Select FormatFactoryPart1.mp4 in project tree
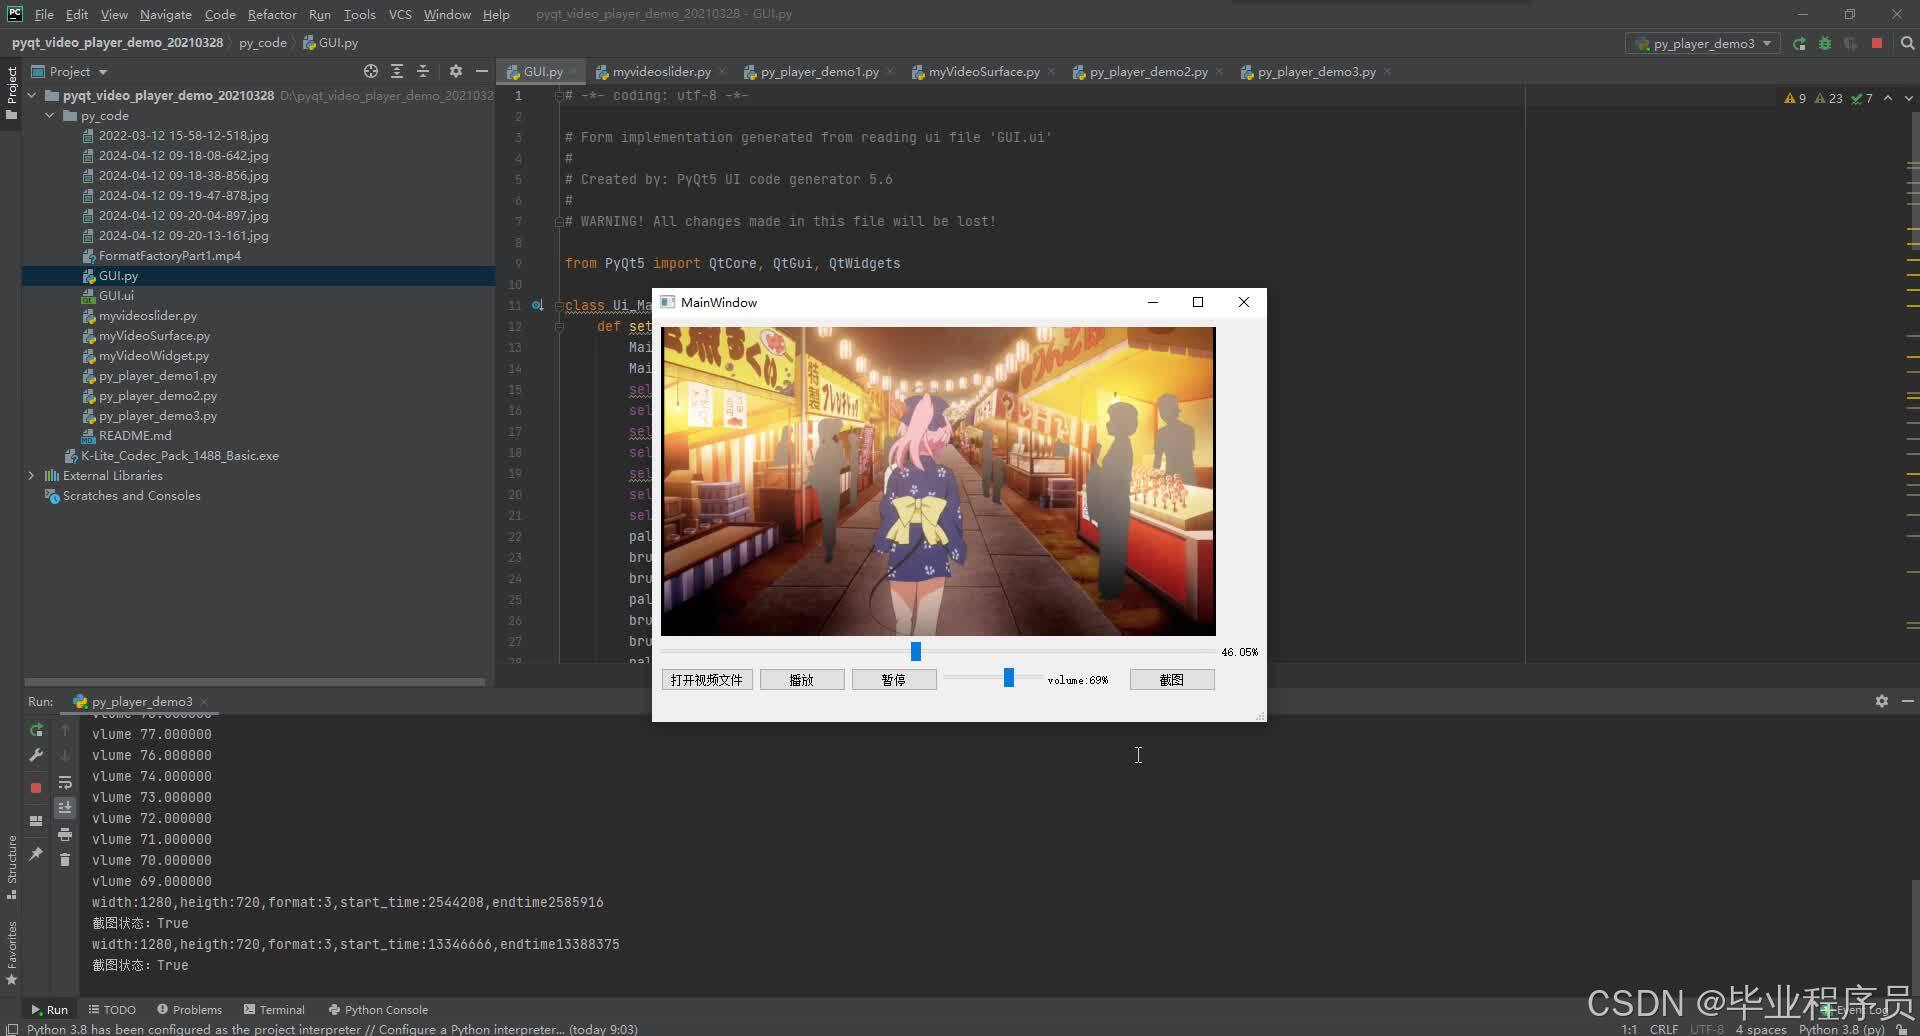Image resolution: width=1920 pixels, height=1036 pixels. [169, 255]
